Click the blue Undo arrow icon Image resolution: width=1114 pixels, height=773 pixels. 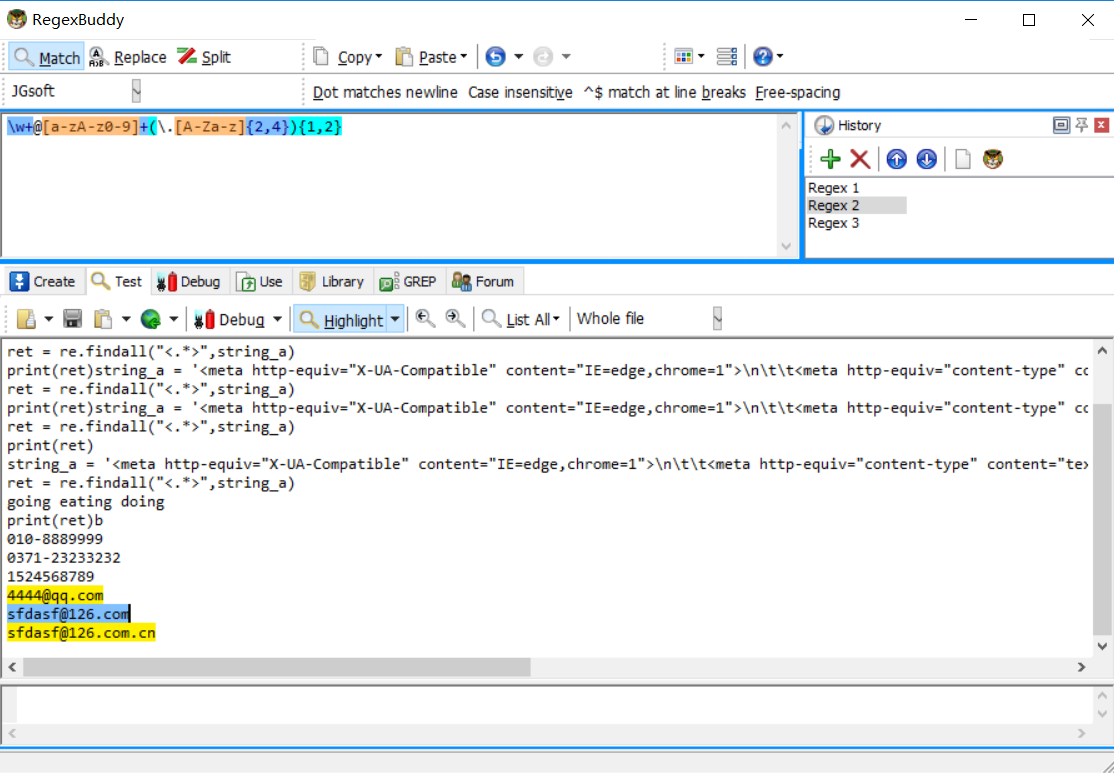pyautogui.click(x=495, y=57)
